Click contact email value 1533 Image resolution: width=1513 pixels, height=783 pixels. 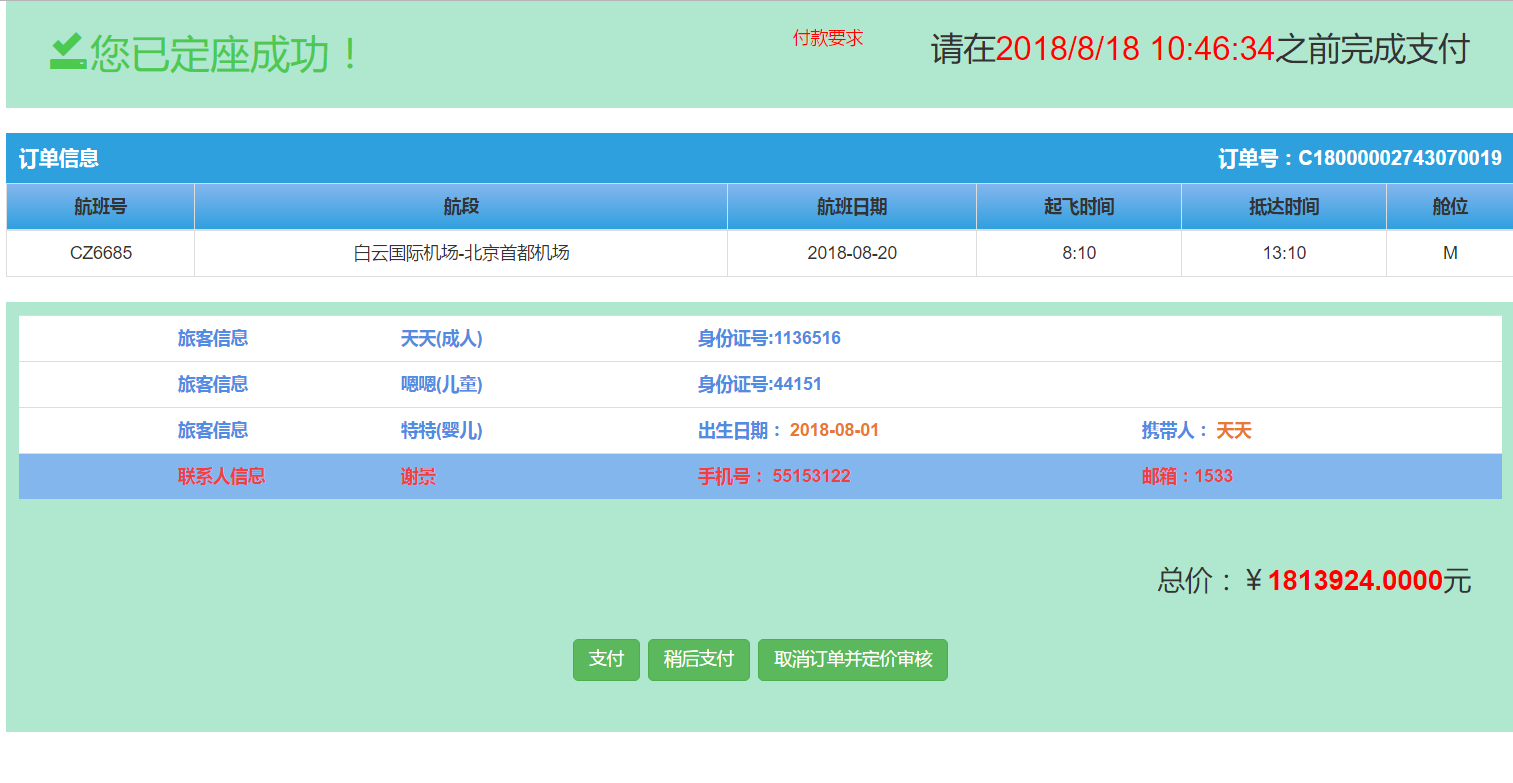(1213, 476)
